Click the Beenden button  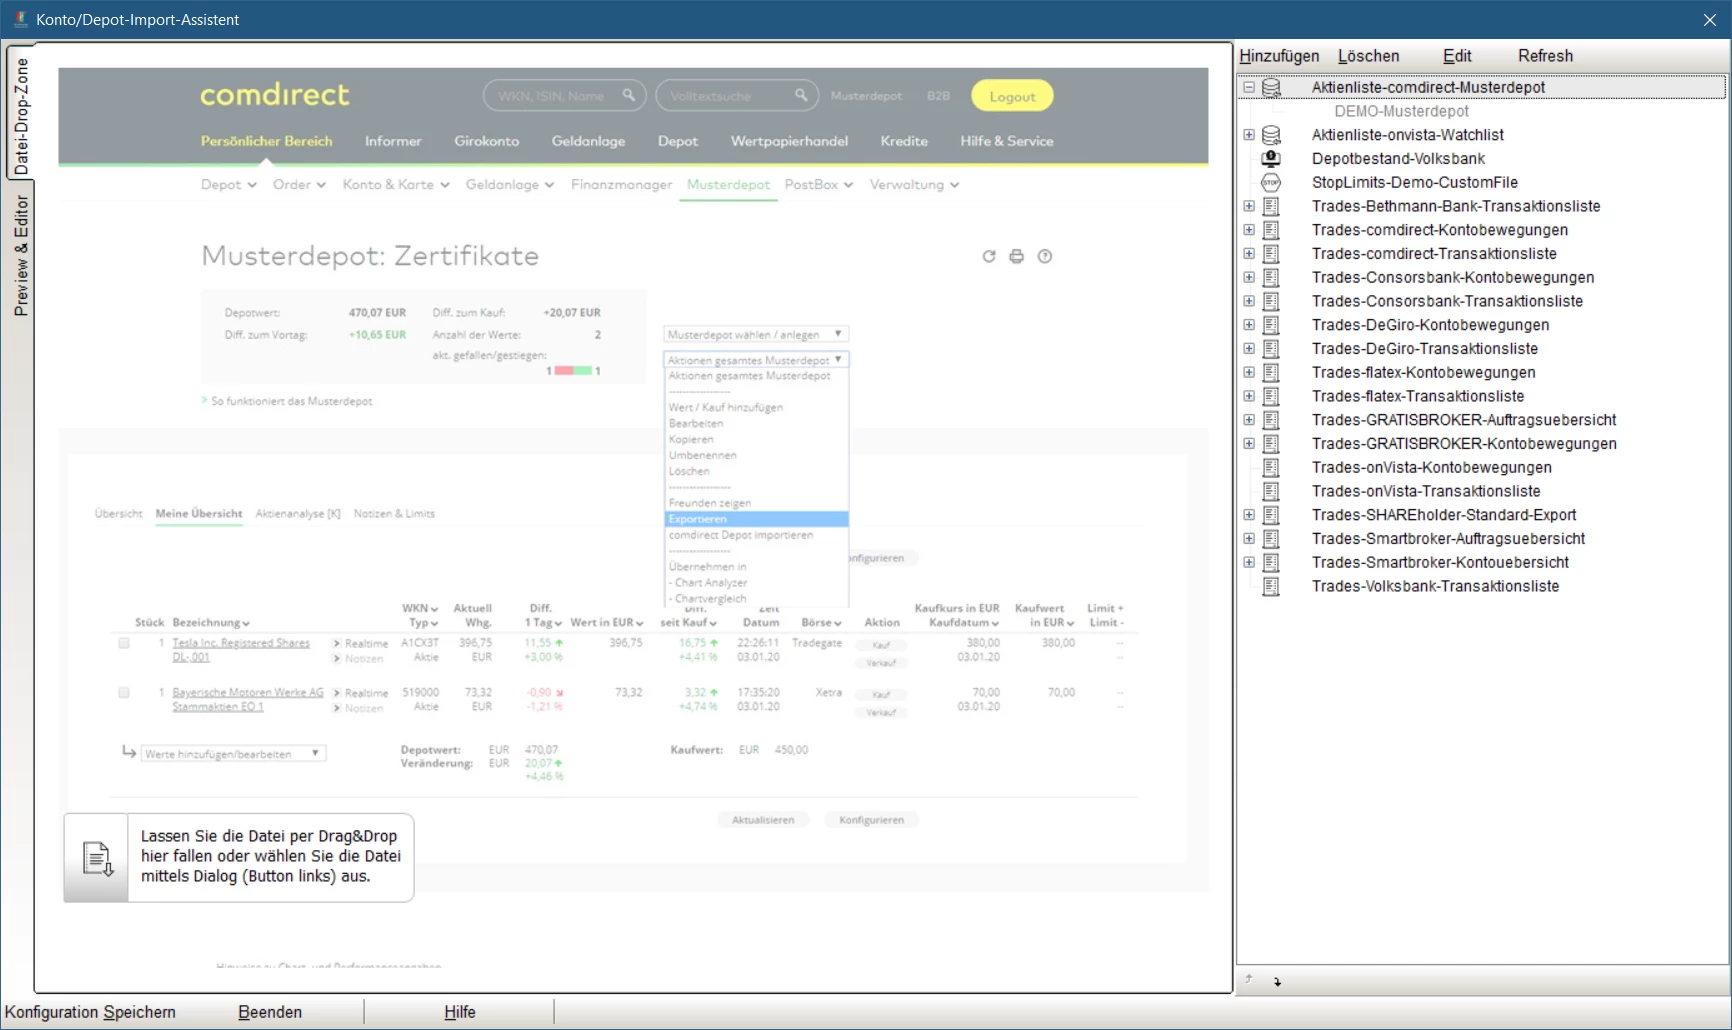click(270, 1012)
